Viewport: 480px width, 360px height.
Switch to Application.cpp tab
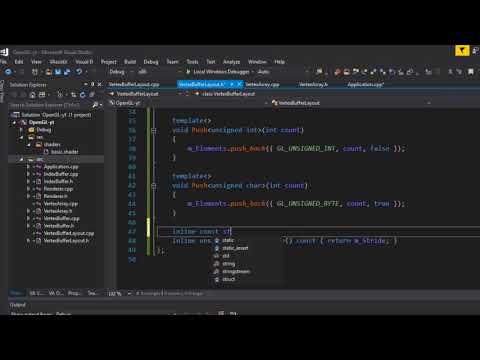coord(366,85)
